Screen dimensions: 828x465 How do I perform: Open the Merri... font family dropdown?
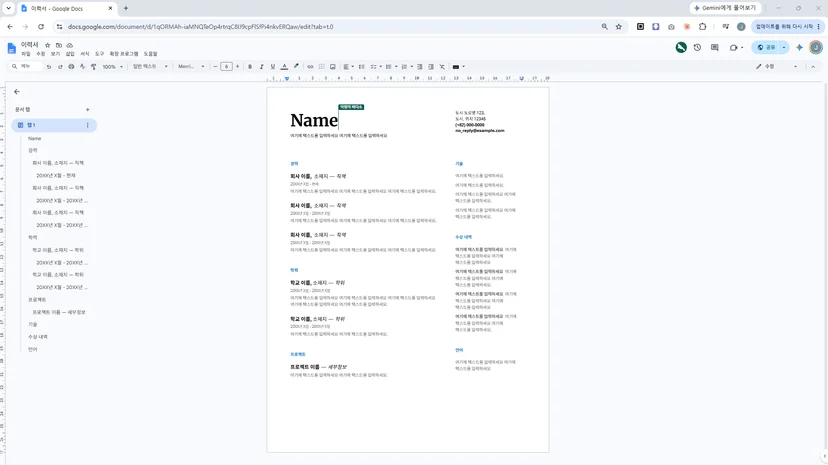coord(191,67)
